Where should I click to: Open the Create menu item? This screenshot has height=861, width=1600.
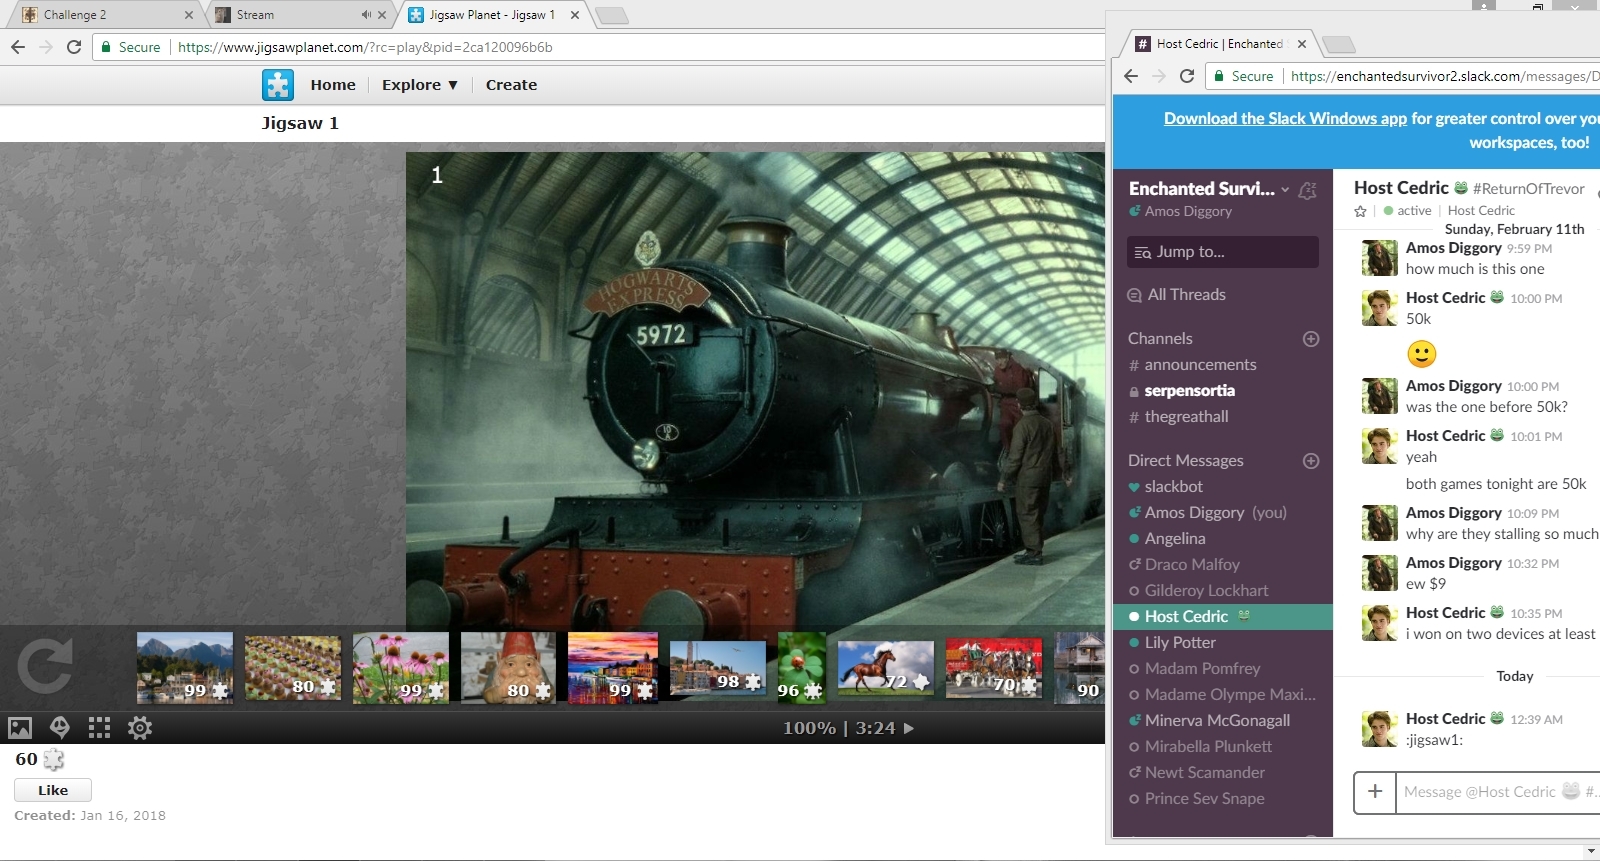511,85
